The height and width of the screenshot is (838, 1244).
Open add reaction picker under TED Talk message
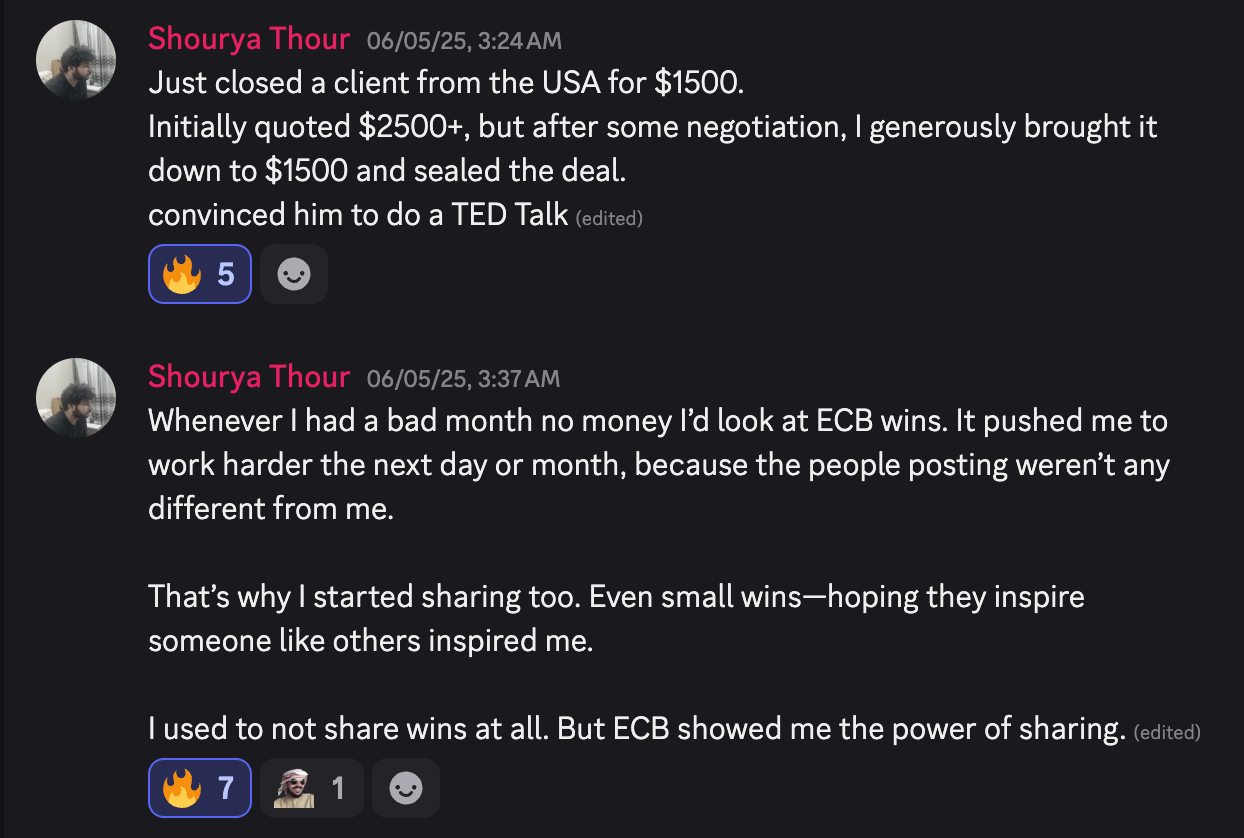294,274
